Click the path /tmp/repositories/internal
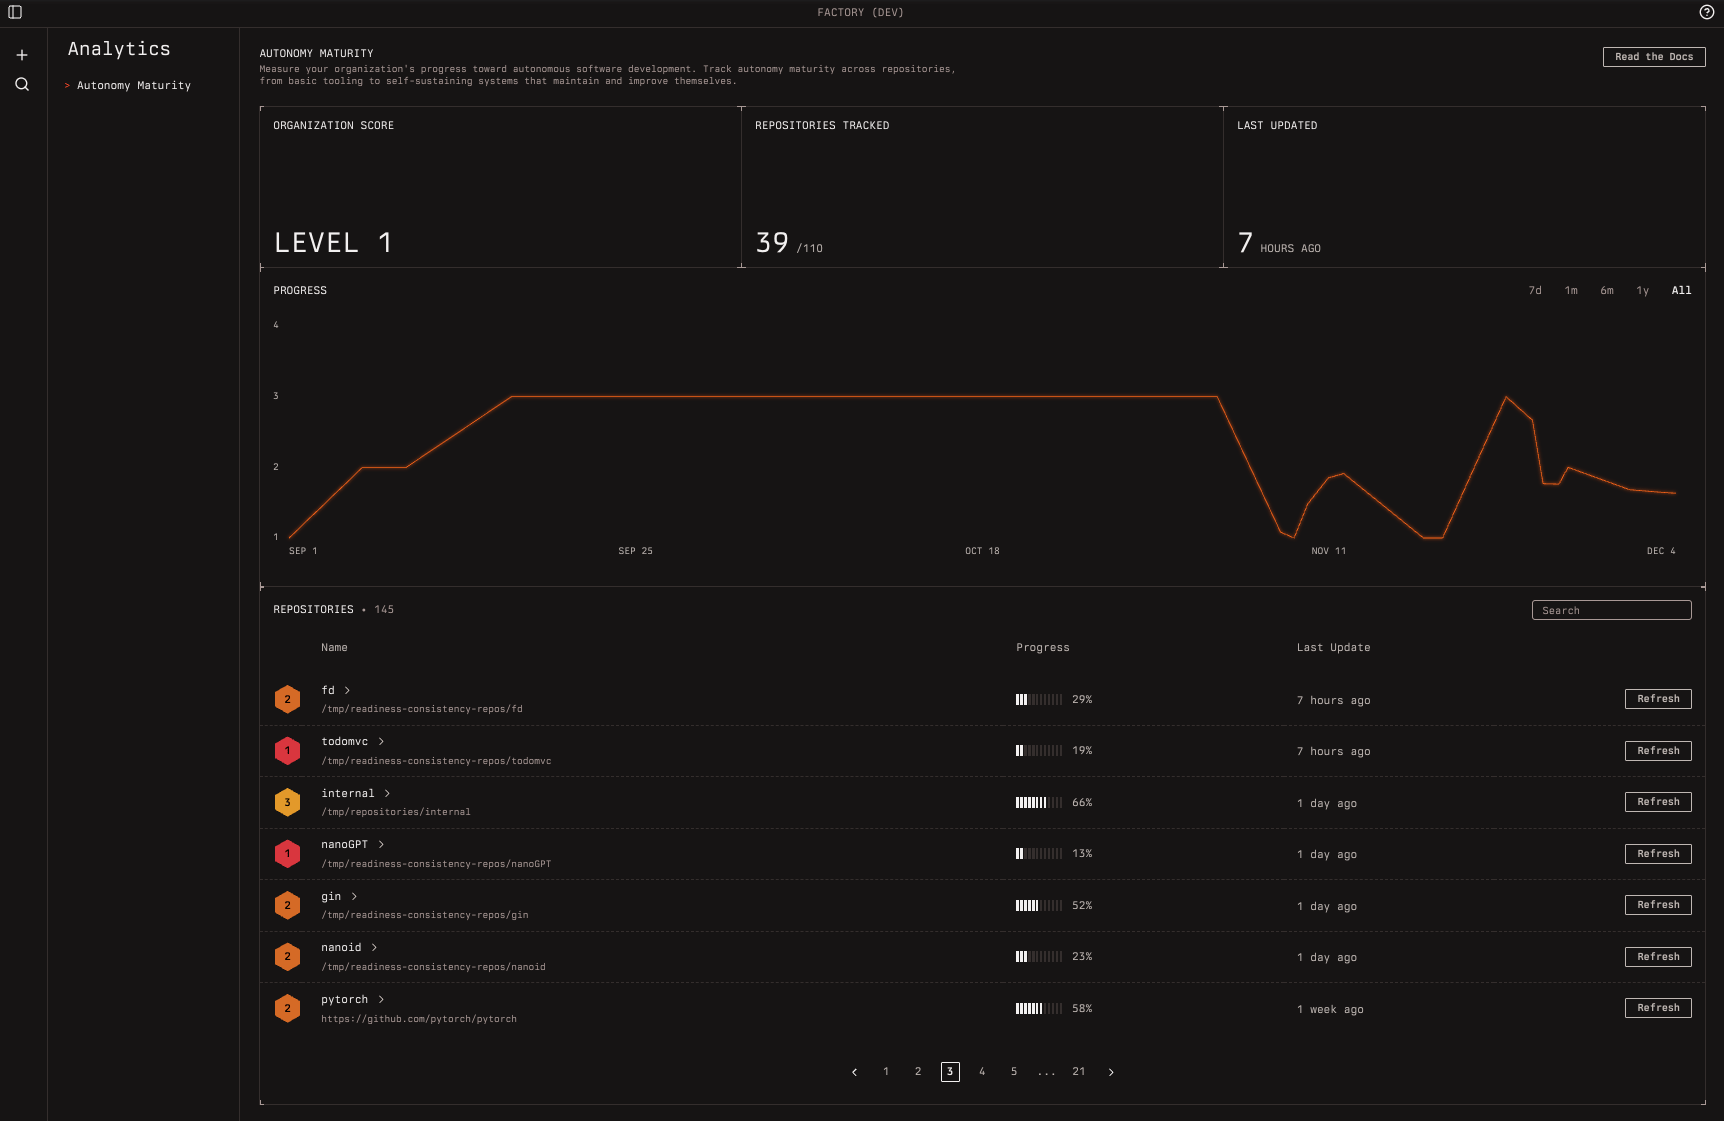The height and width of the screenshot is (1121, 1724). click(396, 812)
